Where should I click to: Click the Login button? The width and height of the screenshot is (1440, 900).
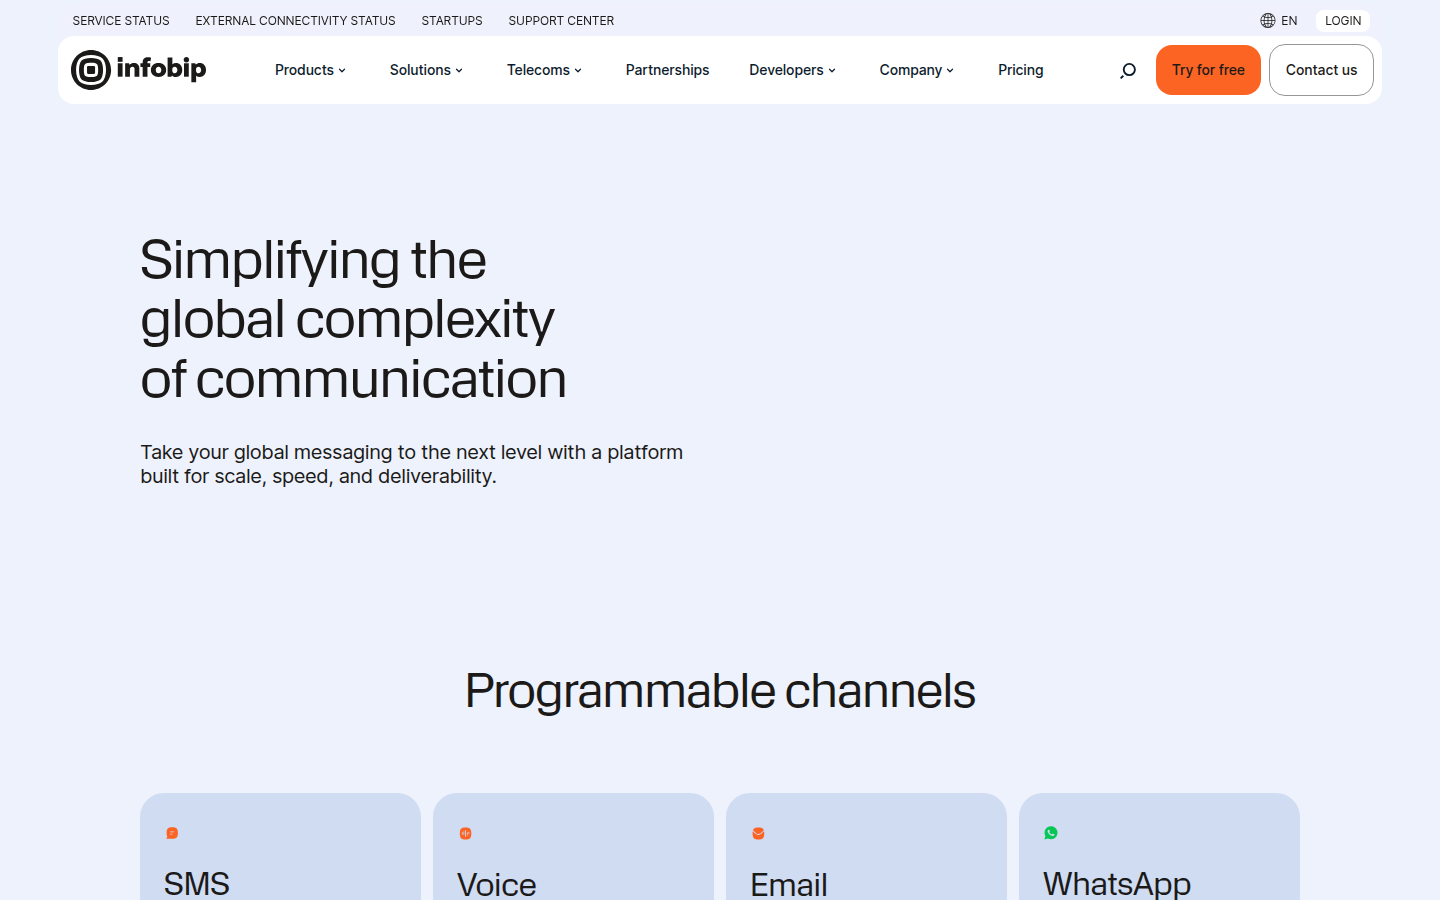click(1342, 20)
